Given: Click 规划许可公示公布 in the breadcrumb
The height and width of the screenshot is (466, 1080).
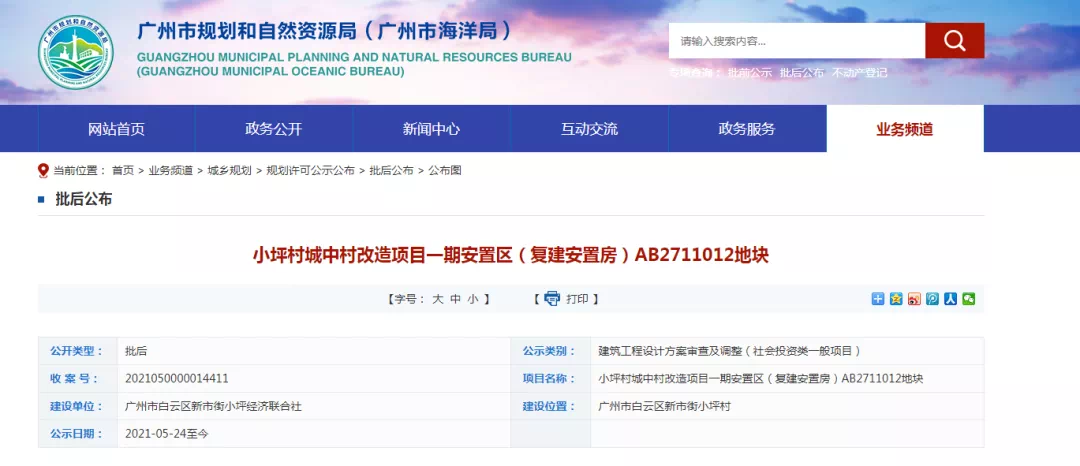Looking at the screenshot, I should point(310,171).
